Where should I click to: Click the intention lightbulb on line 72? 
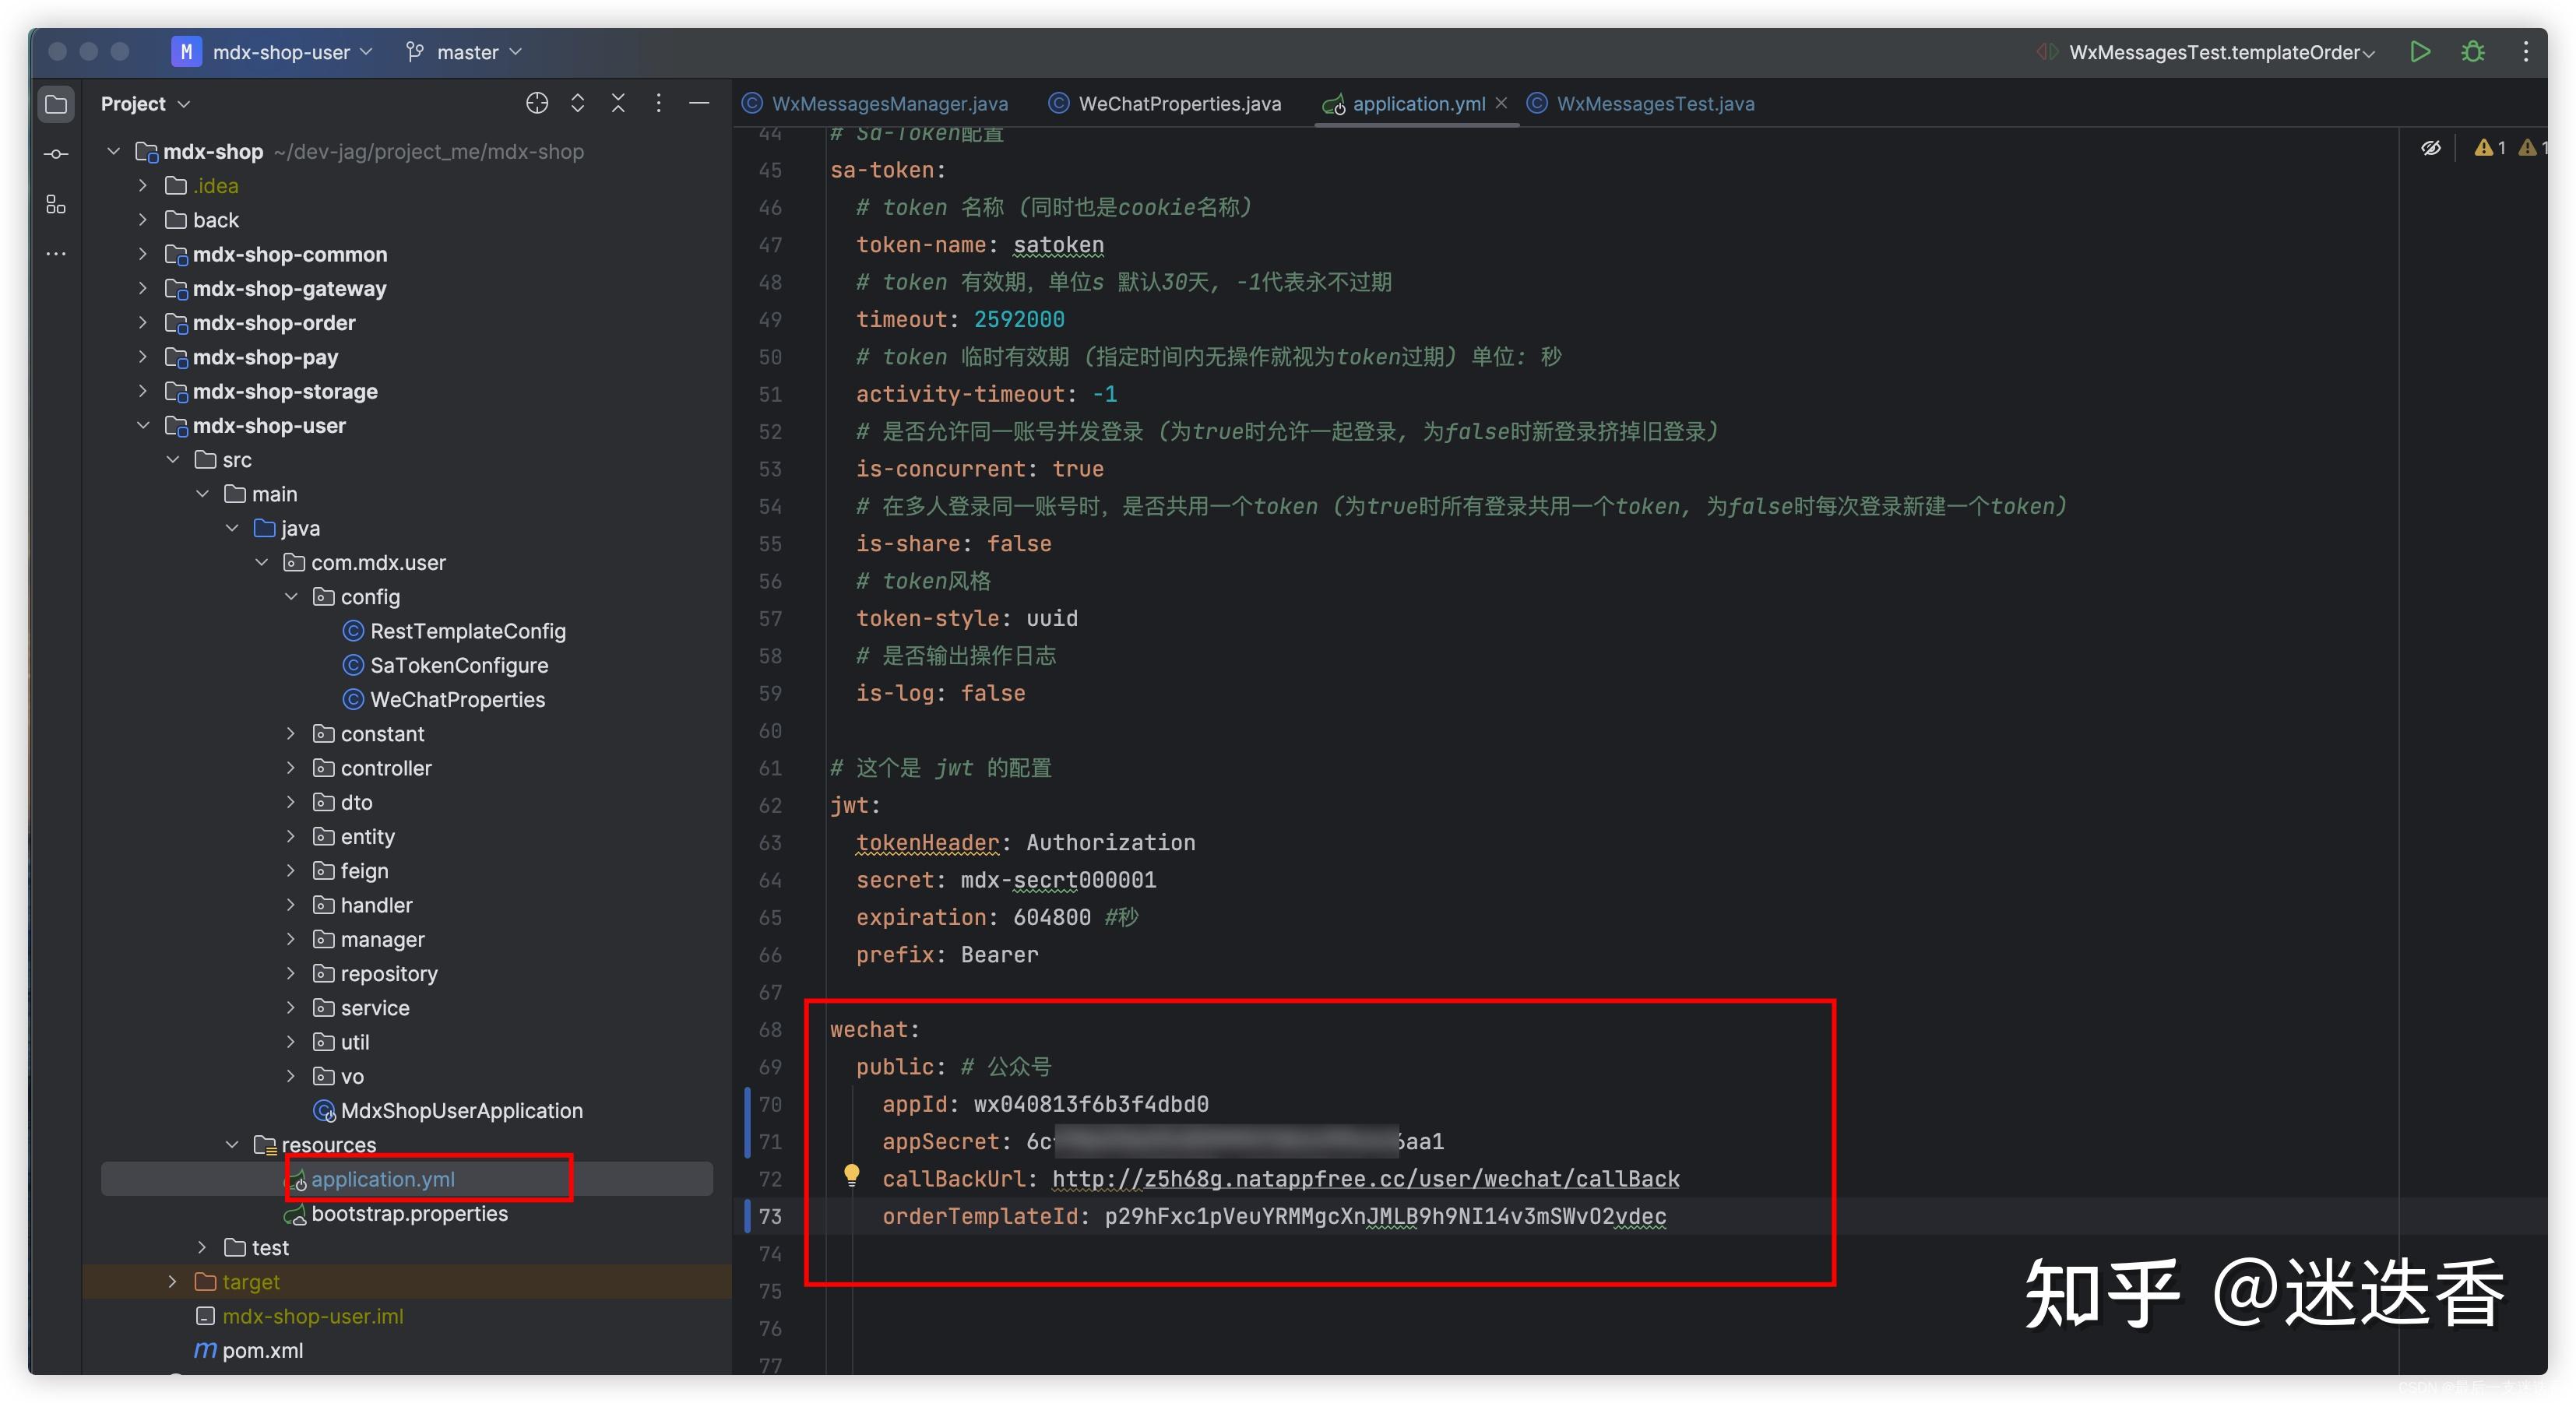(x=851, y=1175)
